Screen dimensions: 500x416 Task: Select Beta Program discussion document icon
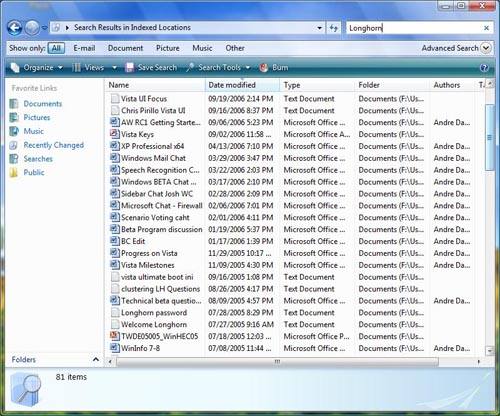click(115, 229)
